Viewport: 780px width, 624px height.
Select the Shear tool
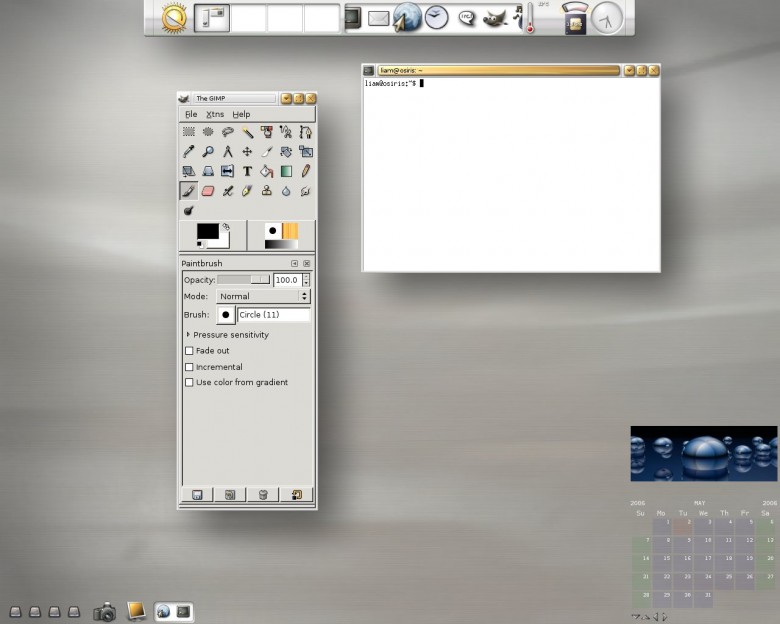189,171
